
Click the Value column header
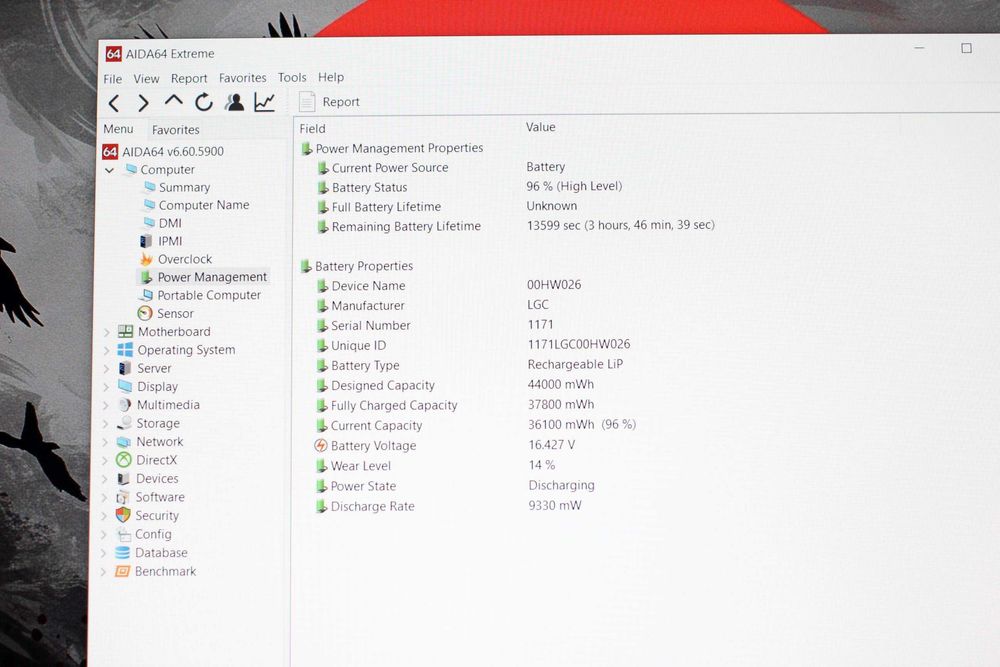(541, 127)
